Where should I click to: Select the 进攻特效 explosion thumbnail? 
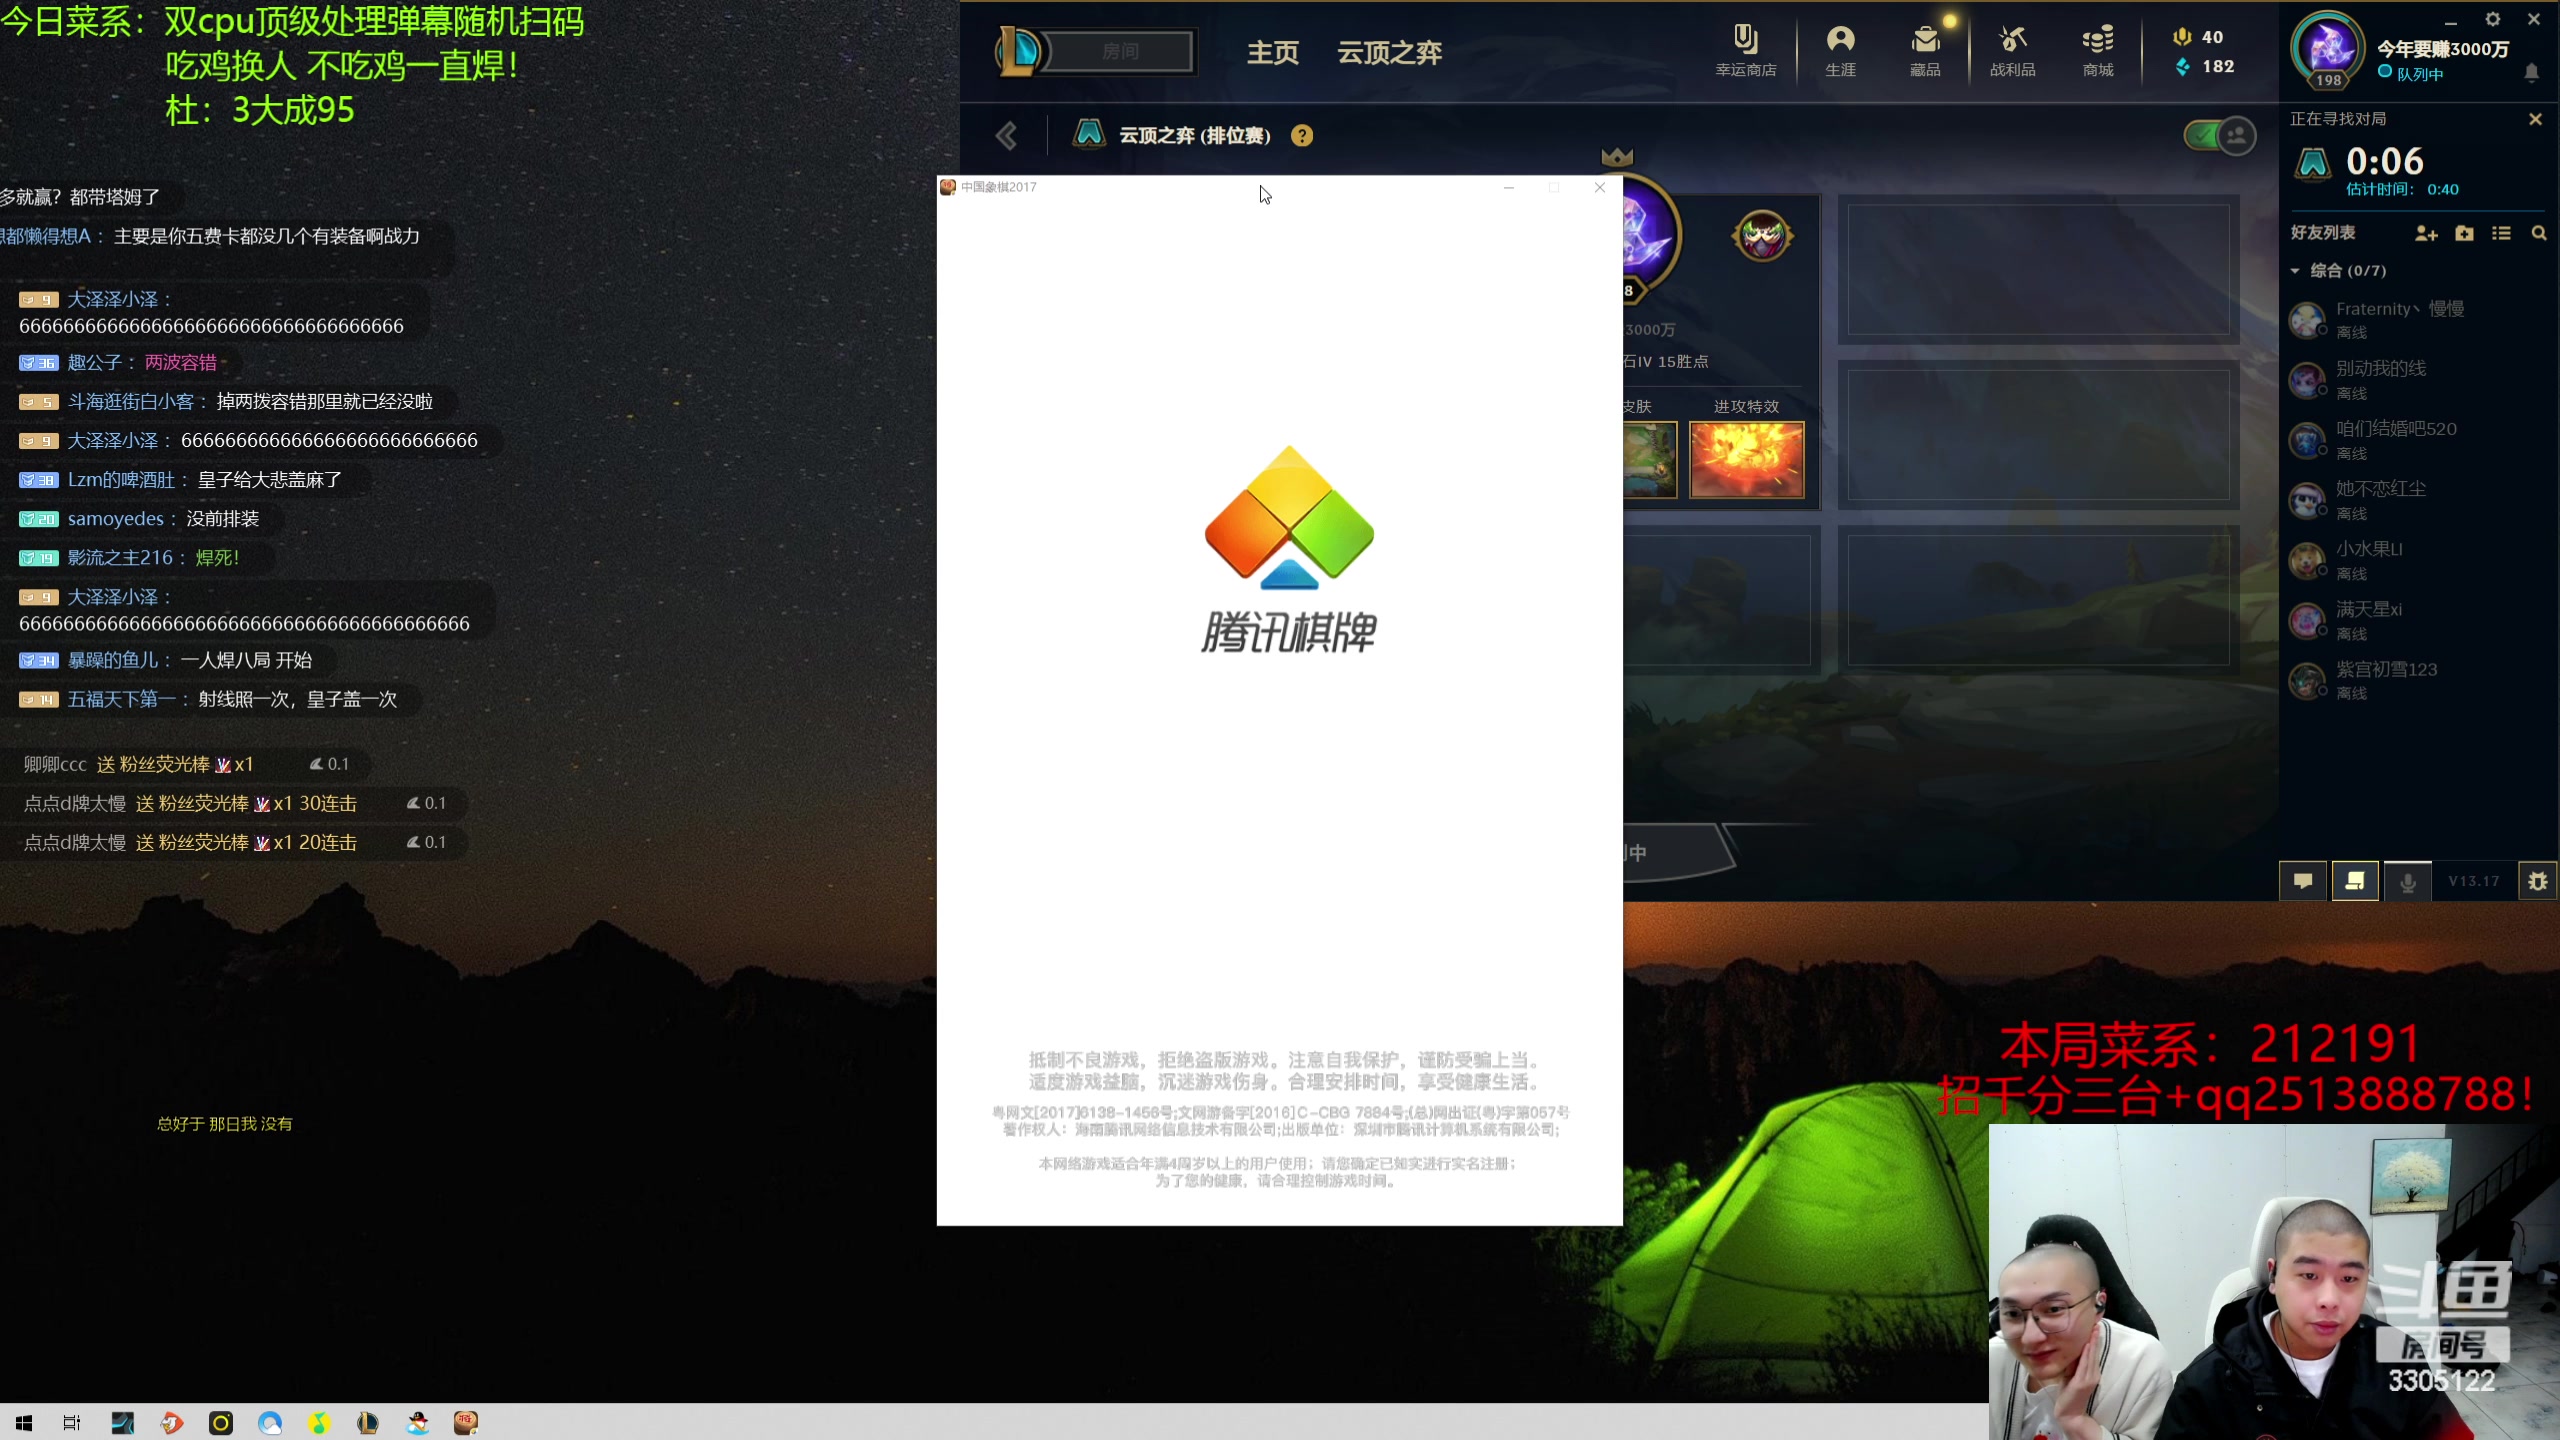(1746, 459)
